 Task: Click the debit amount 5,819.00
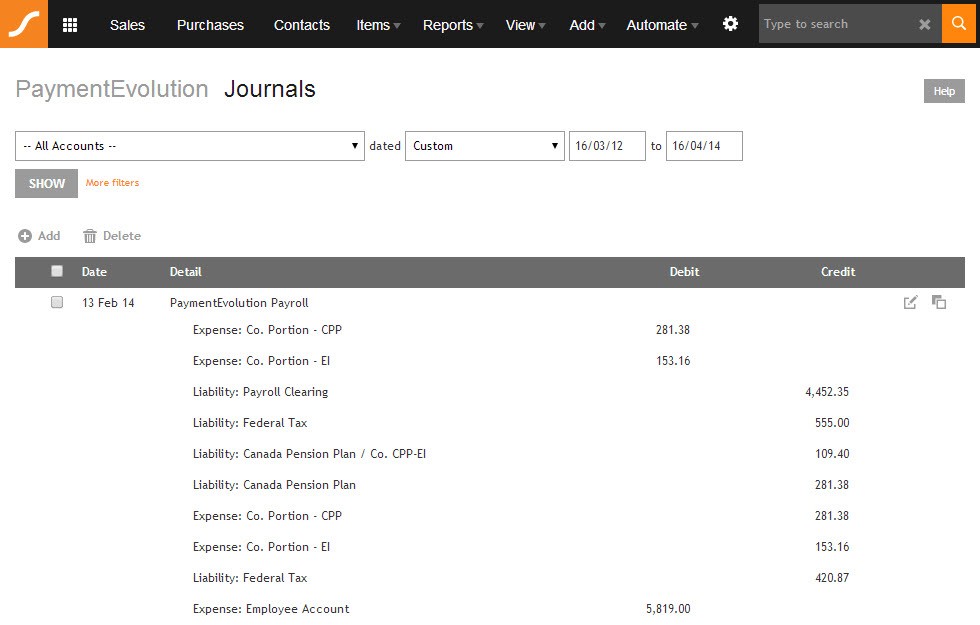coord(668,609)
